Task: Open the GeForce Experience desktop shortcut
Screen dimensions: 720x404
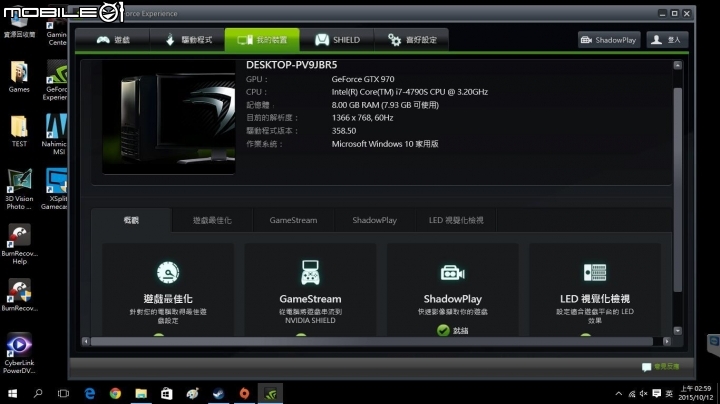Action: [x=56, y=80]
